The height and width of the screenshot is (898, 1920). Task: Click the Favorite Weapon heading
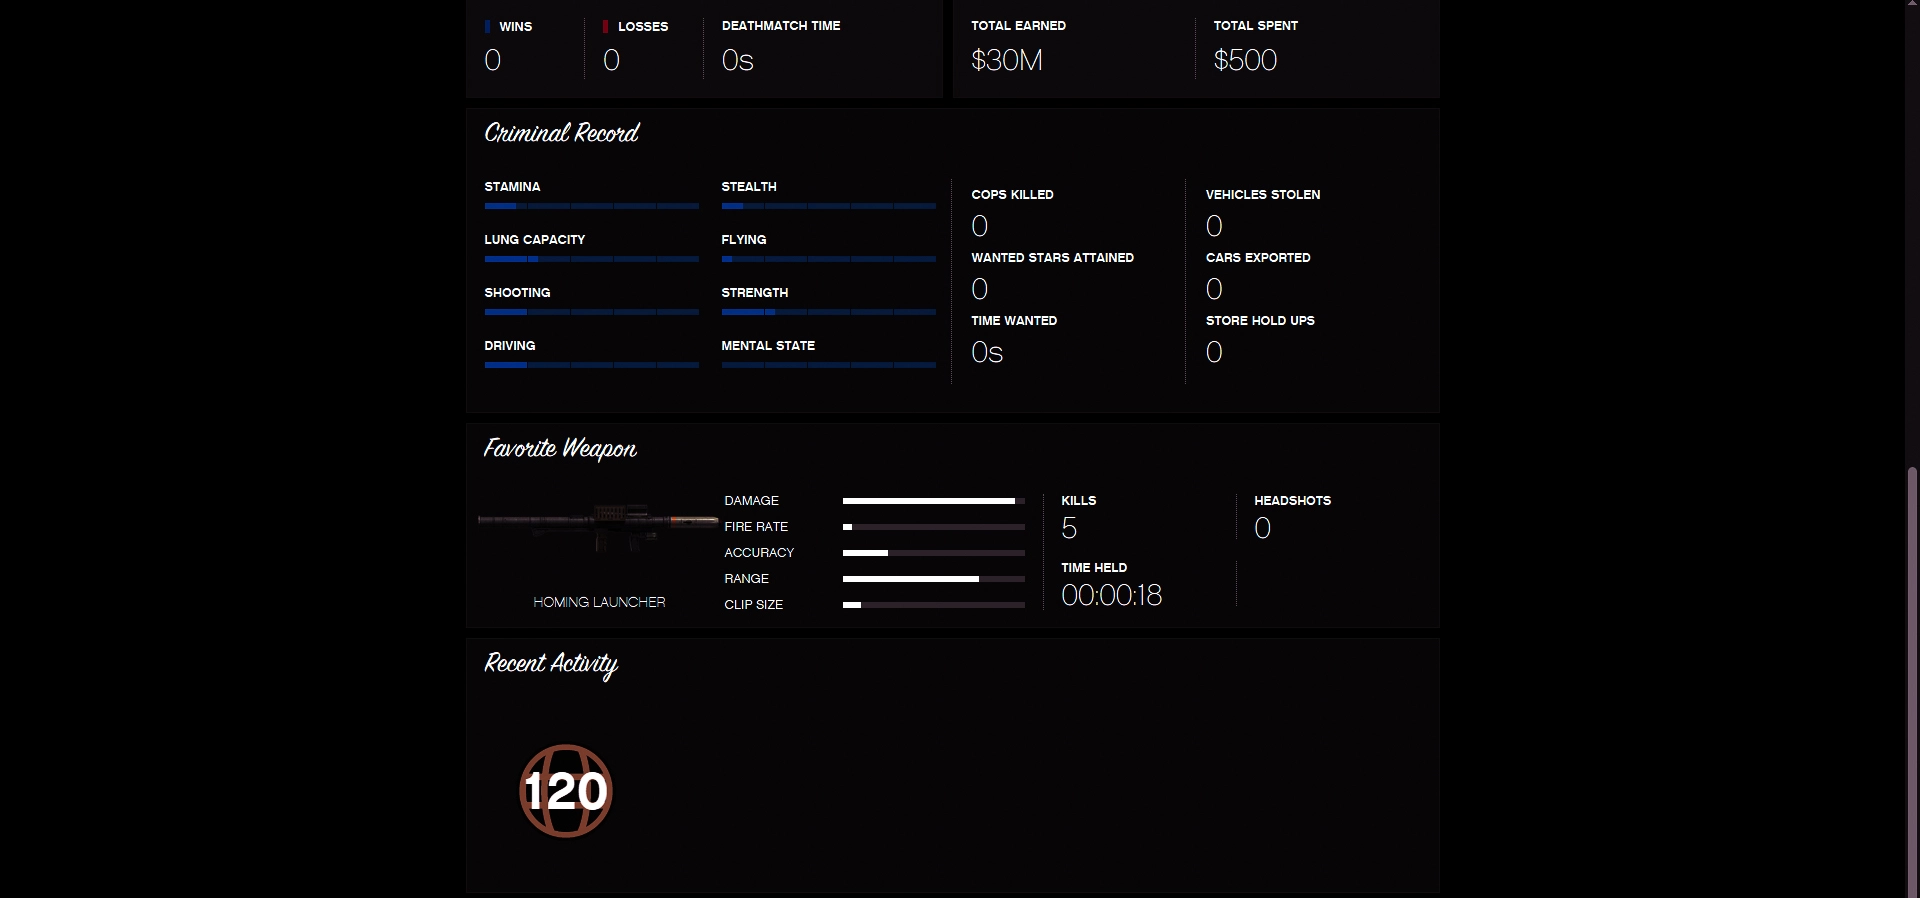click(560, 448)
